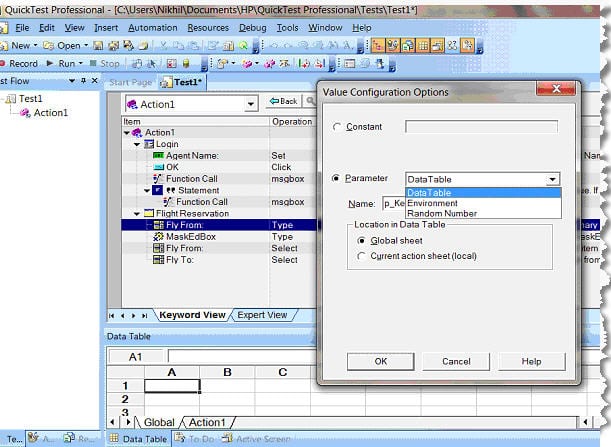Screen dimensions: 611x447
Task: Click the pink double-blocks toolbar icon
Action: click(270, 63)
